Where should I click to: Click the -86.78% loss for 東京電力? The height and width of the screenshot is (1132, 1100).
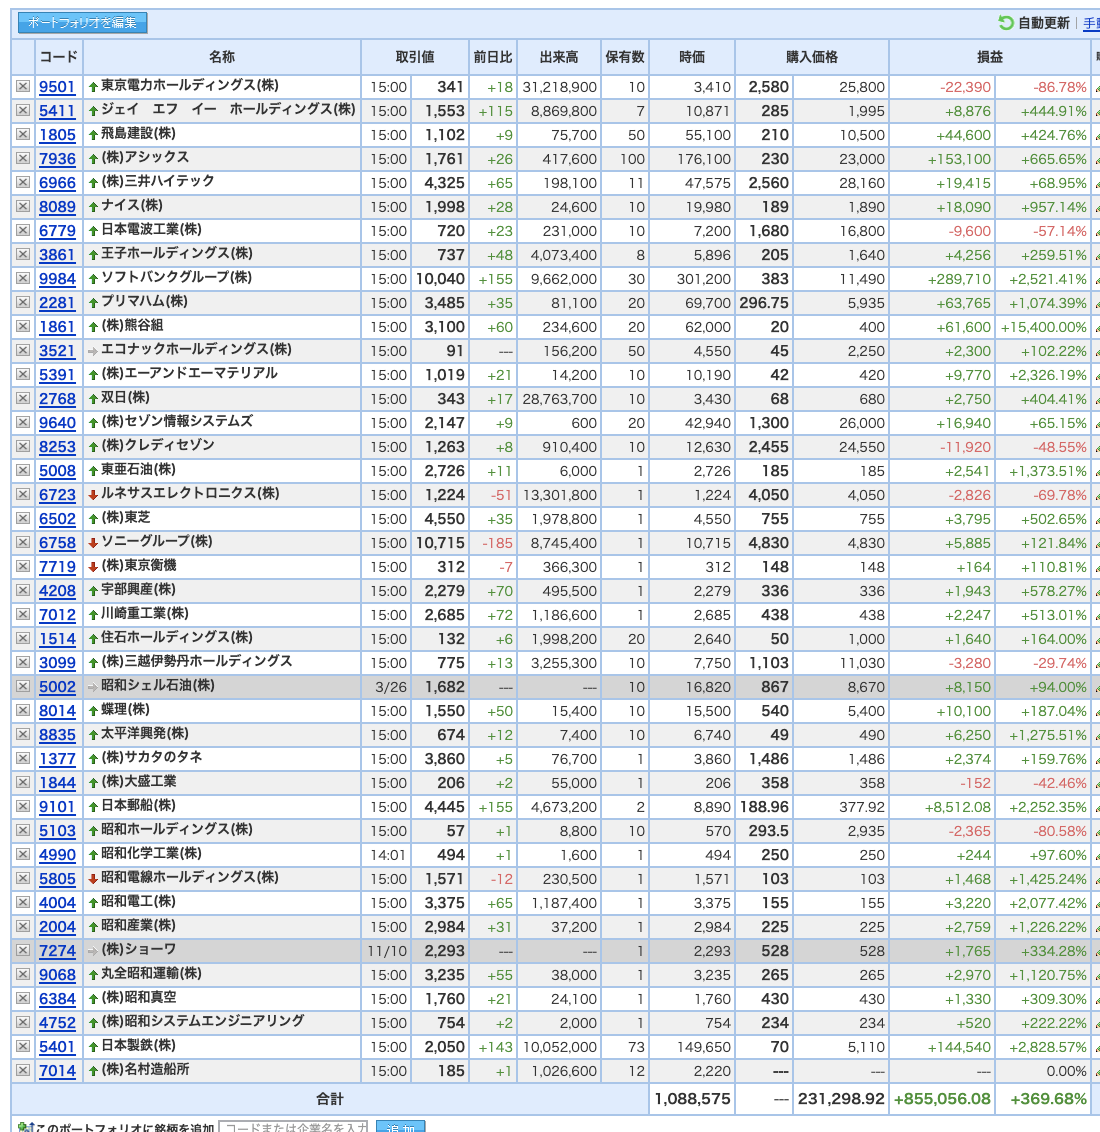tap(1060, 87)
